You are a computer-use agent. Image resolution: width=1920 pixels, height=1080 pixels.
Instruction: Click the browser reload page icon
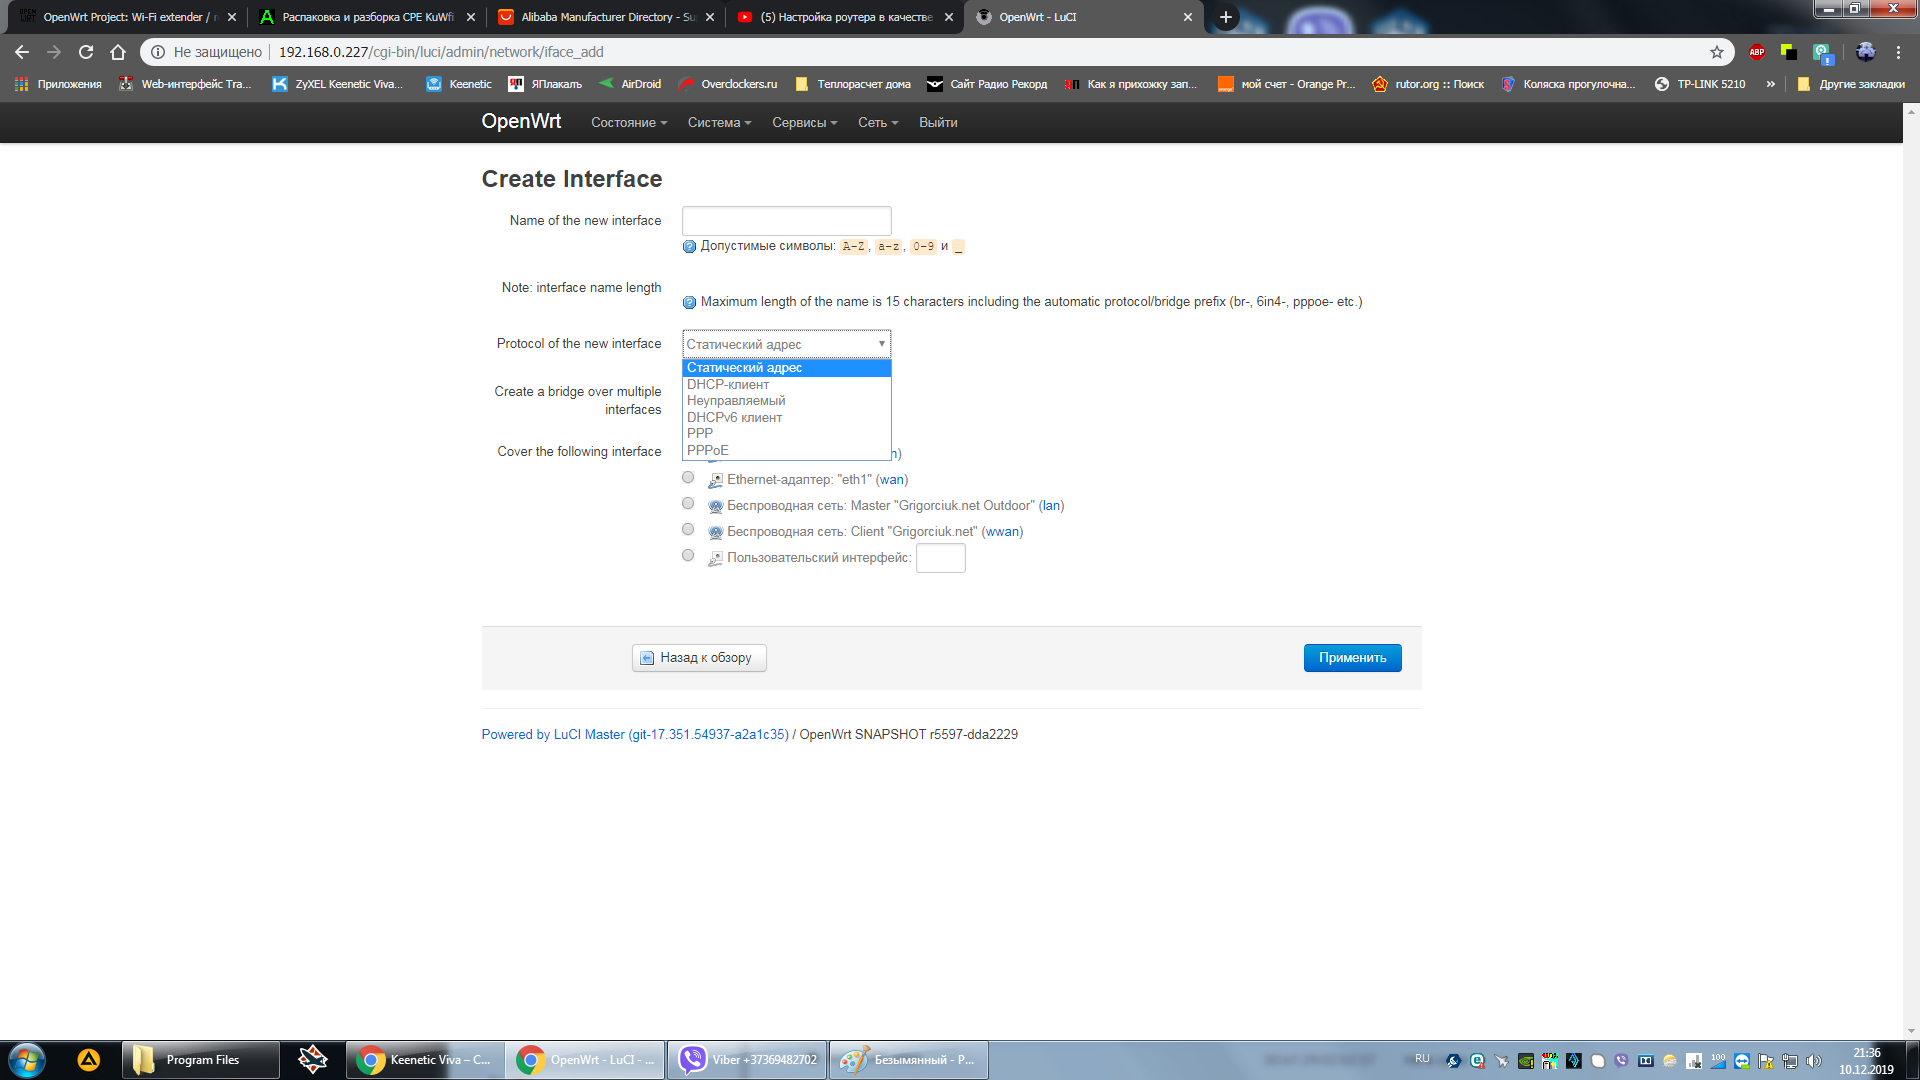pos(86,52)
